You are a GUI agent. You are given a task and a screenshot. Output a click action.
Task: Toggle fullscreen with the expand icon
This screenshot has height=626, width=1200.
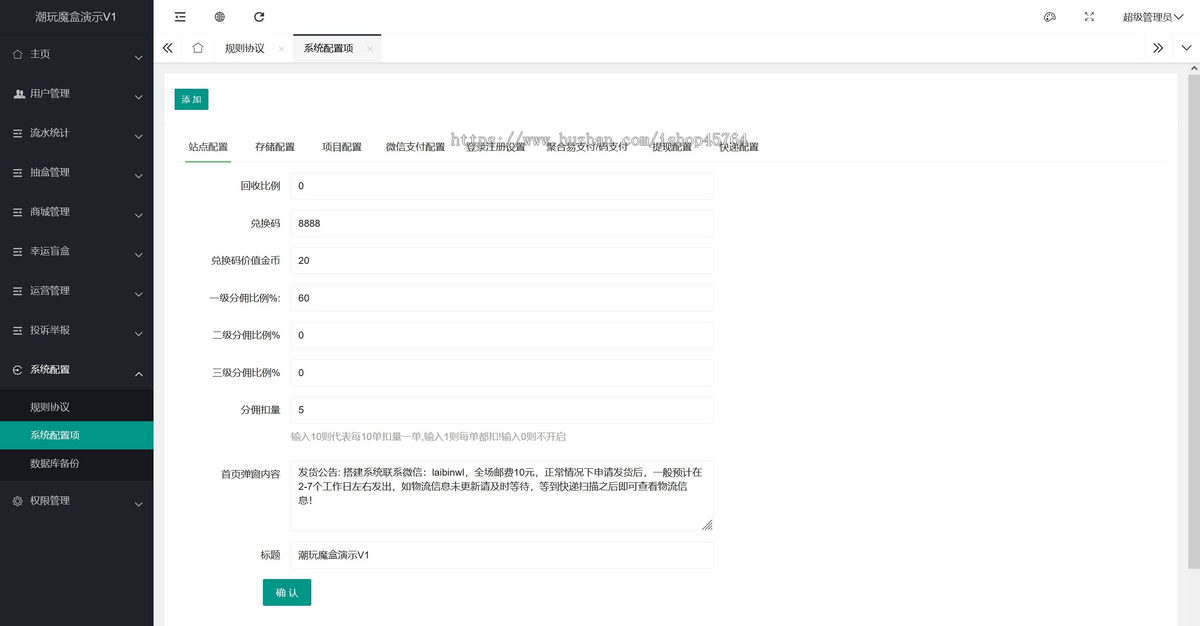pos(1089,17)
